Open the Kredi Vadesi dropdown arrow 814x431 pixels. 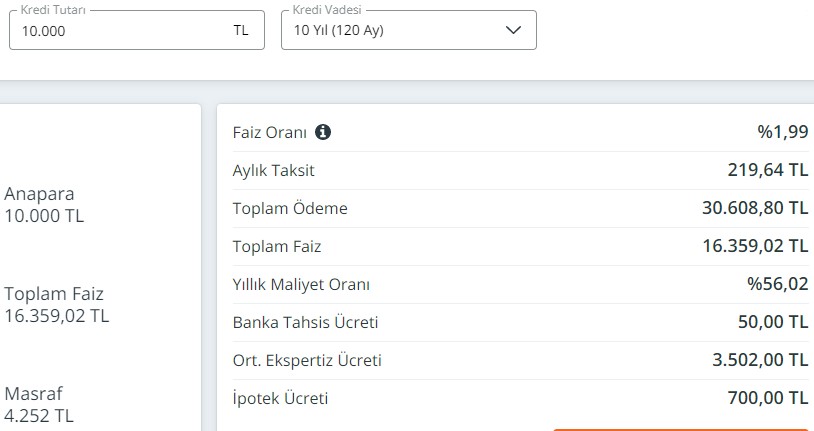[513, 30]
